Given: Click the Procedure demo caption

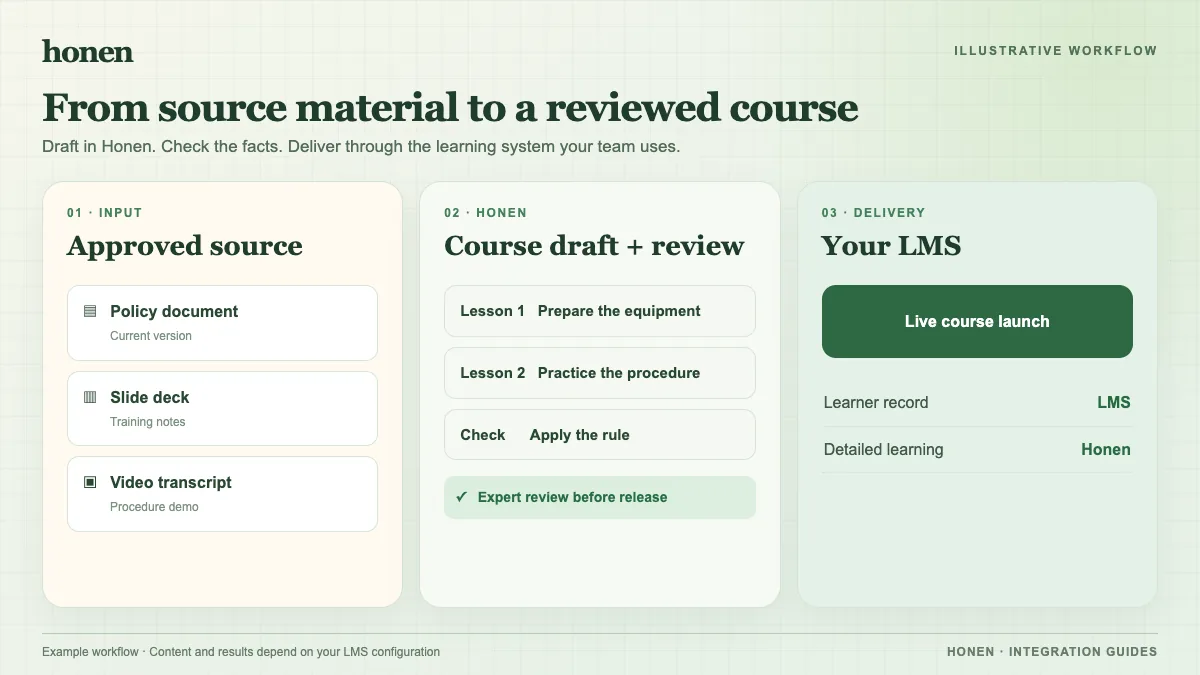Looking at the screenshot, I should 154,507.
